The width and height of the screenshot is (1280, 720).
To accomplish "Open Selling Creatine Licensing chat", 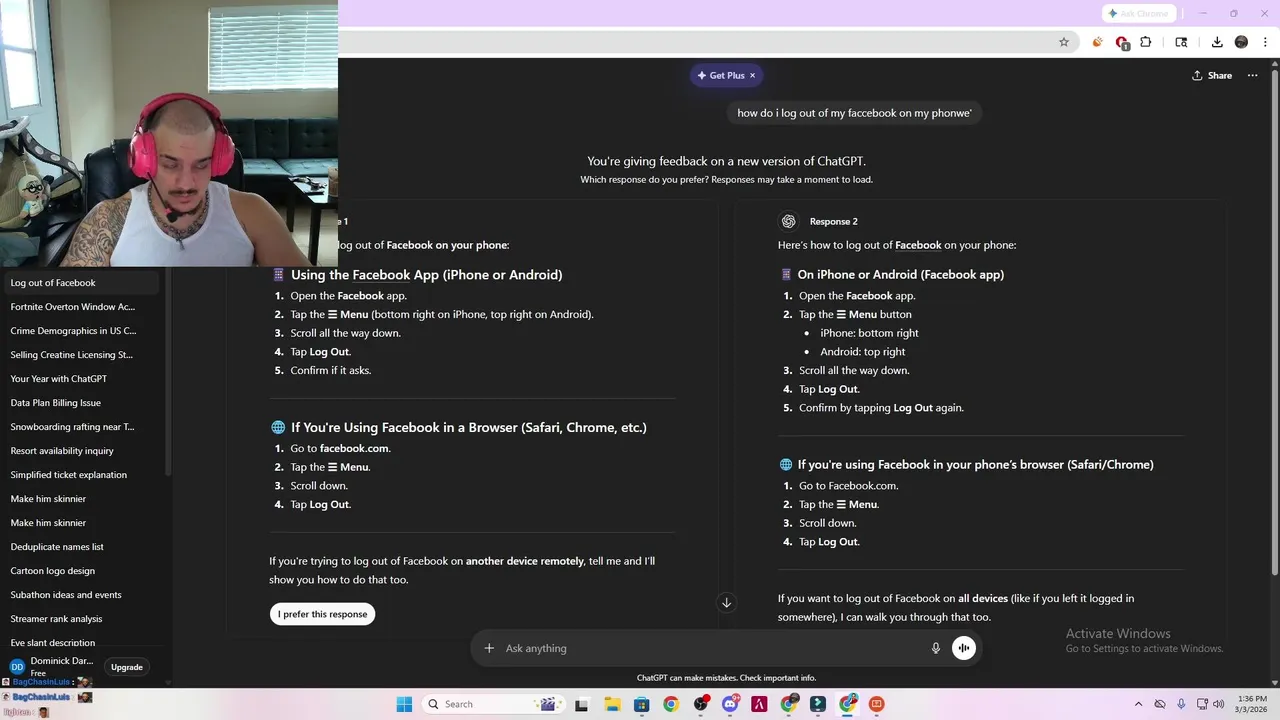I will (80, 355).
